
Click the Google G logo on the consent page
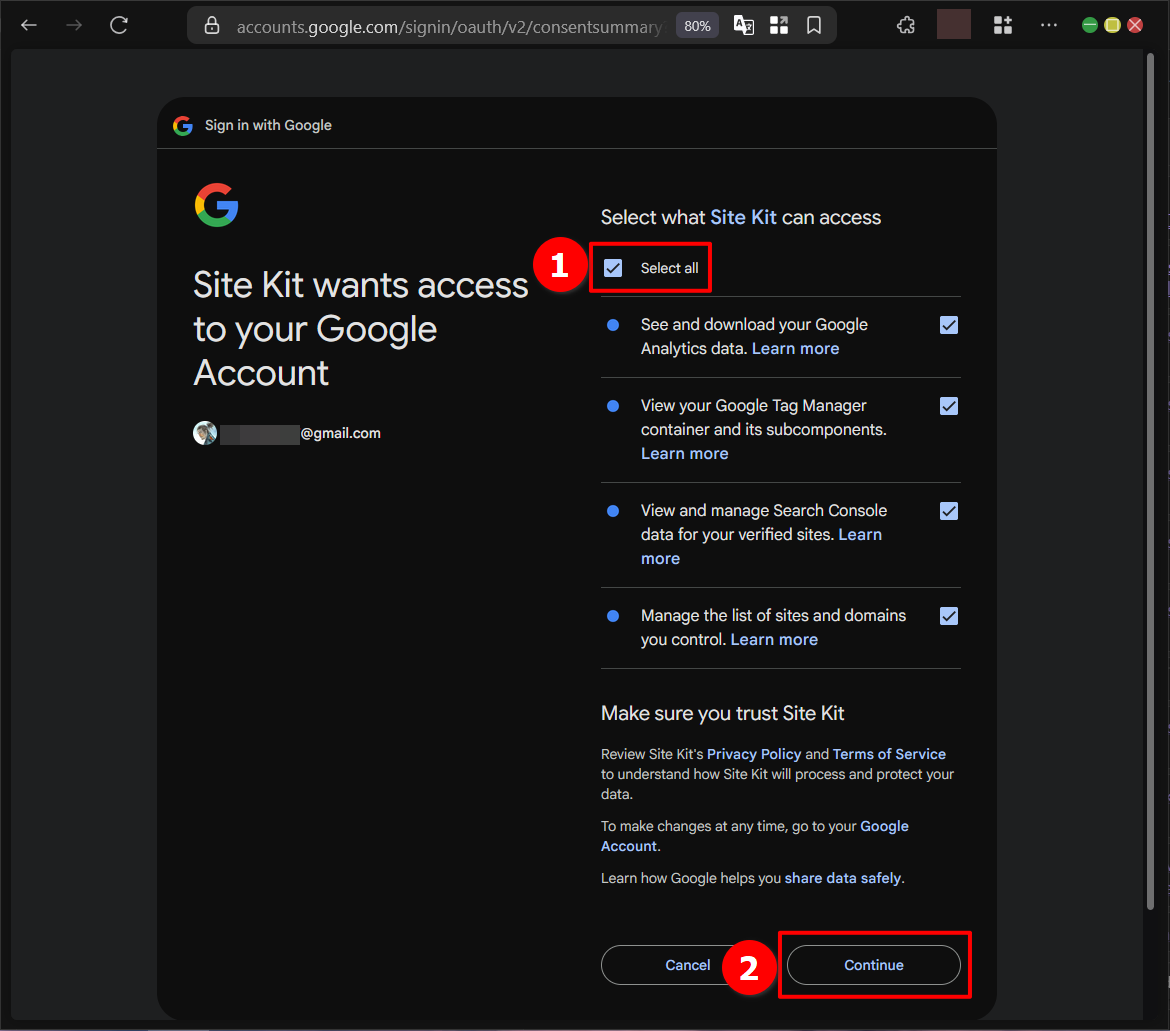[x=216, y=205]
